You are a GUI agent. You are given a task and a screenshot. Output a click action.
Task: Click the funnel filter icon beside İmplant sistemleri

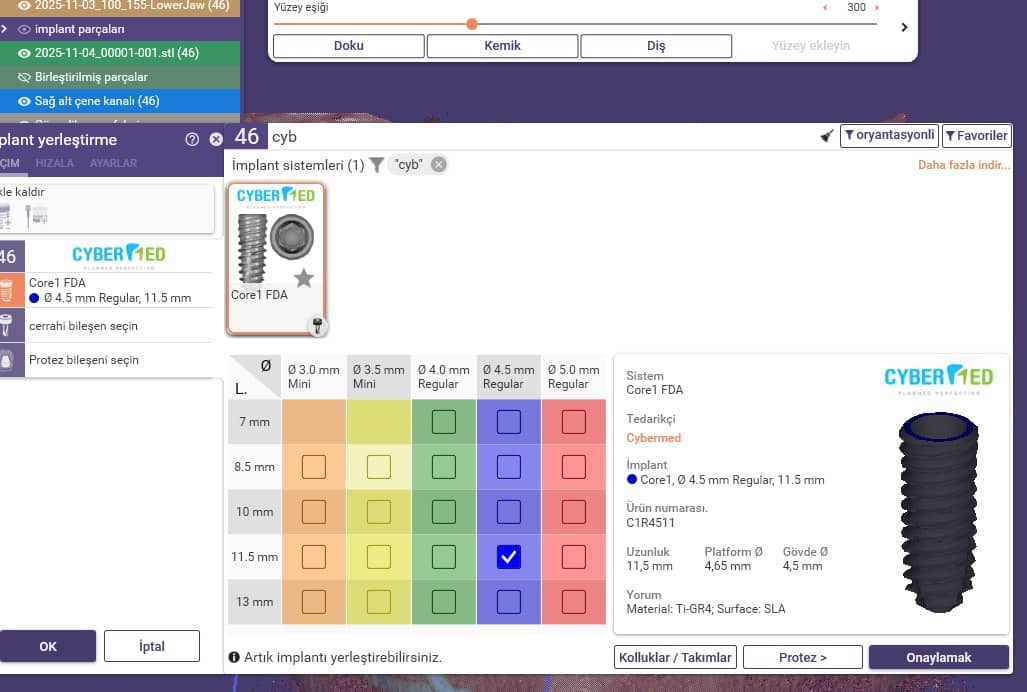376,165
